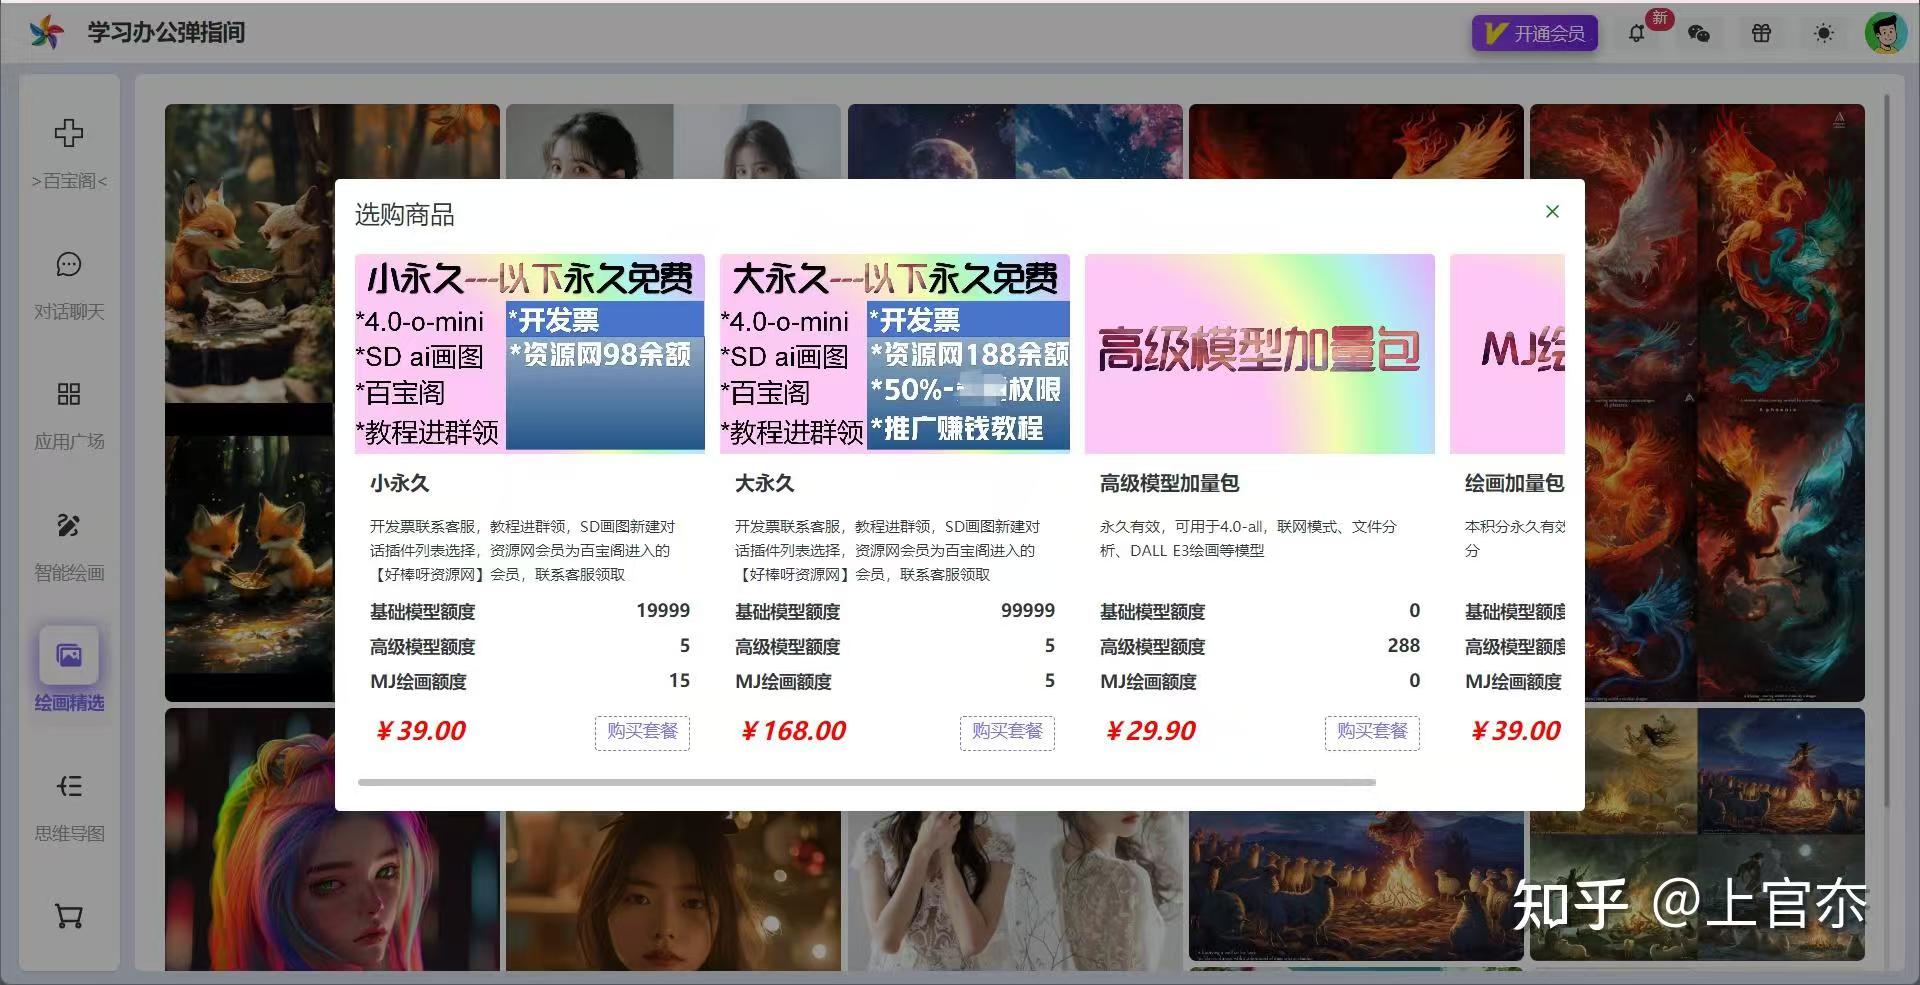
Task: Click the 大永久 banner image
Action: (x=895, y=353)
